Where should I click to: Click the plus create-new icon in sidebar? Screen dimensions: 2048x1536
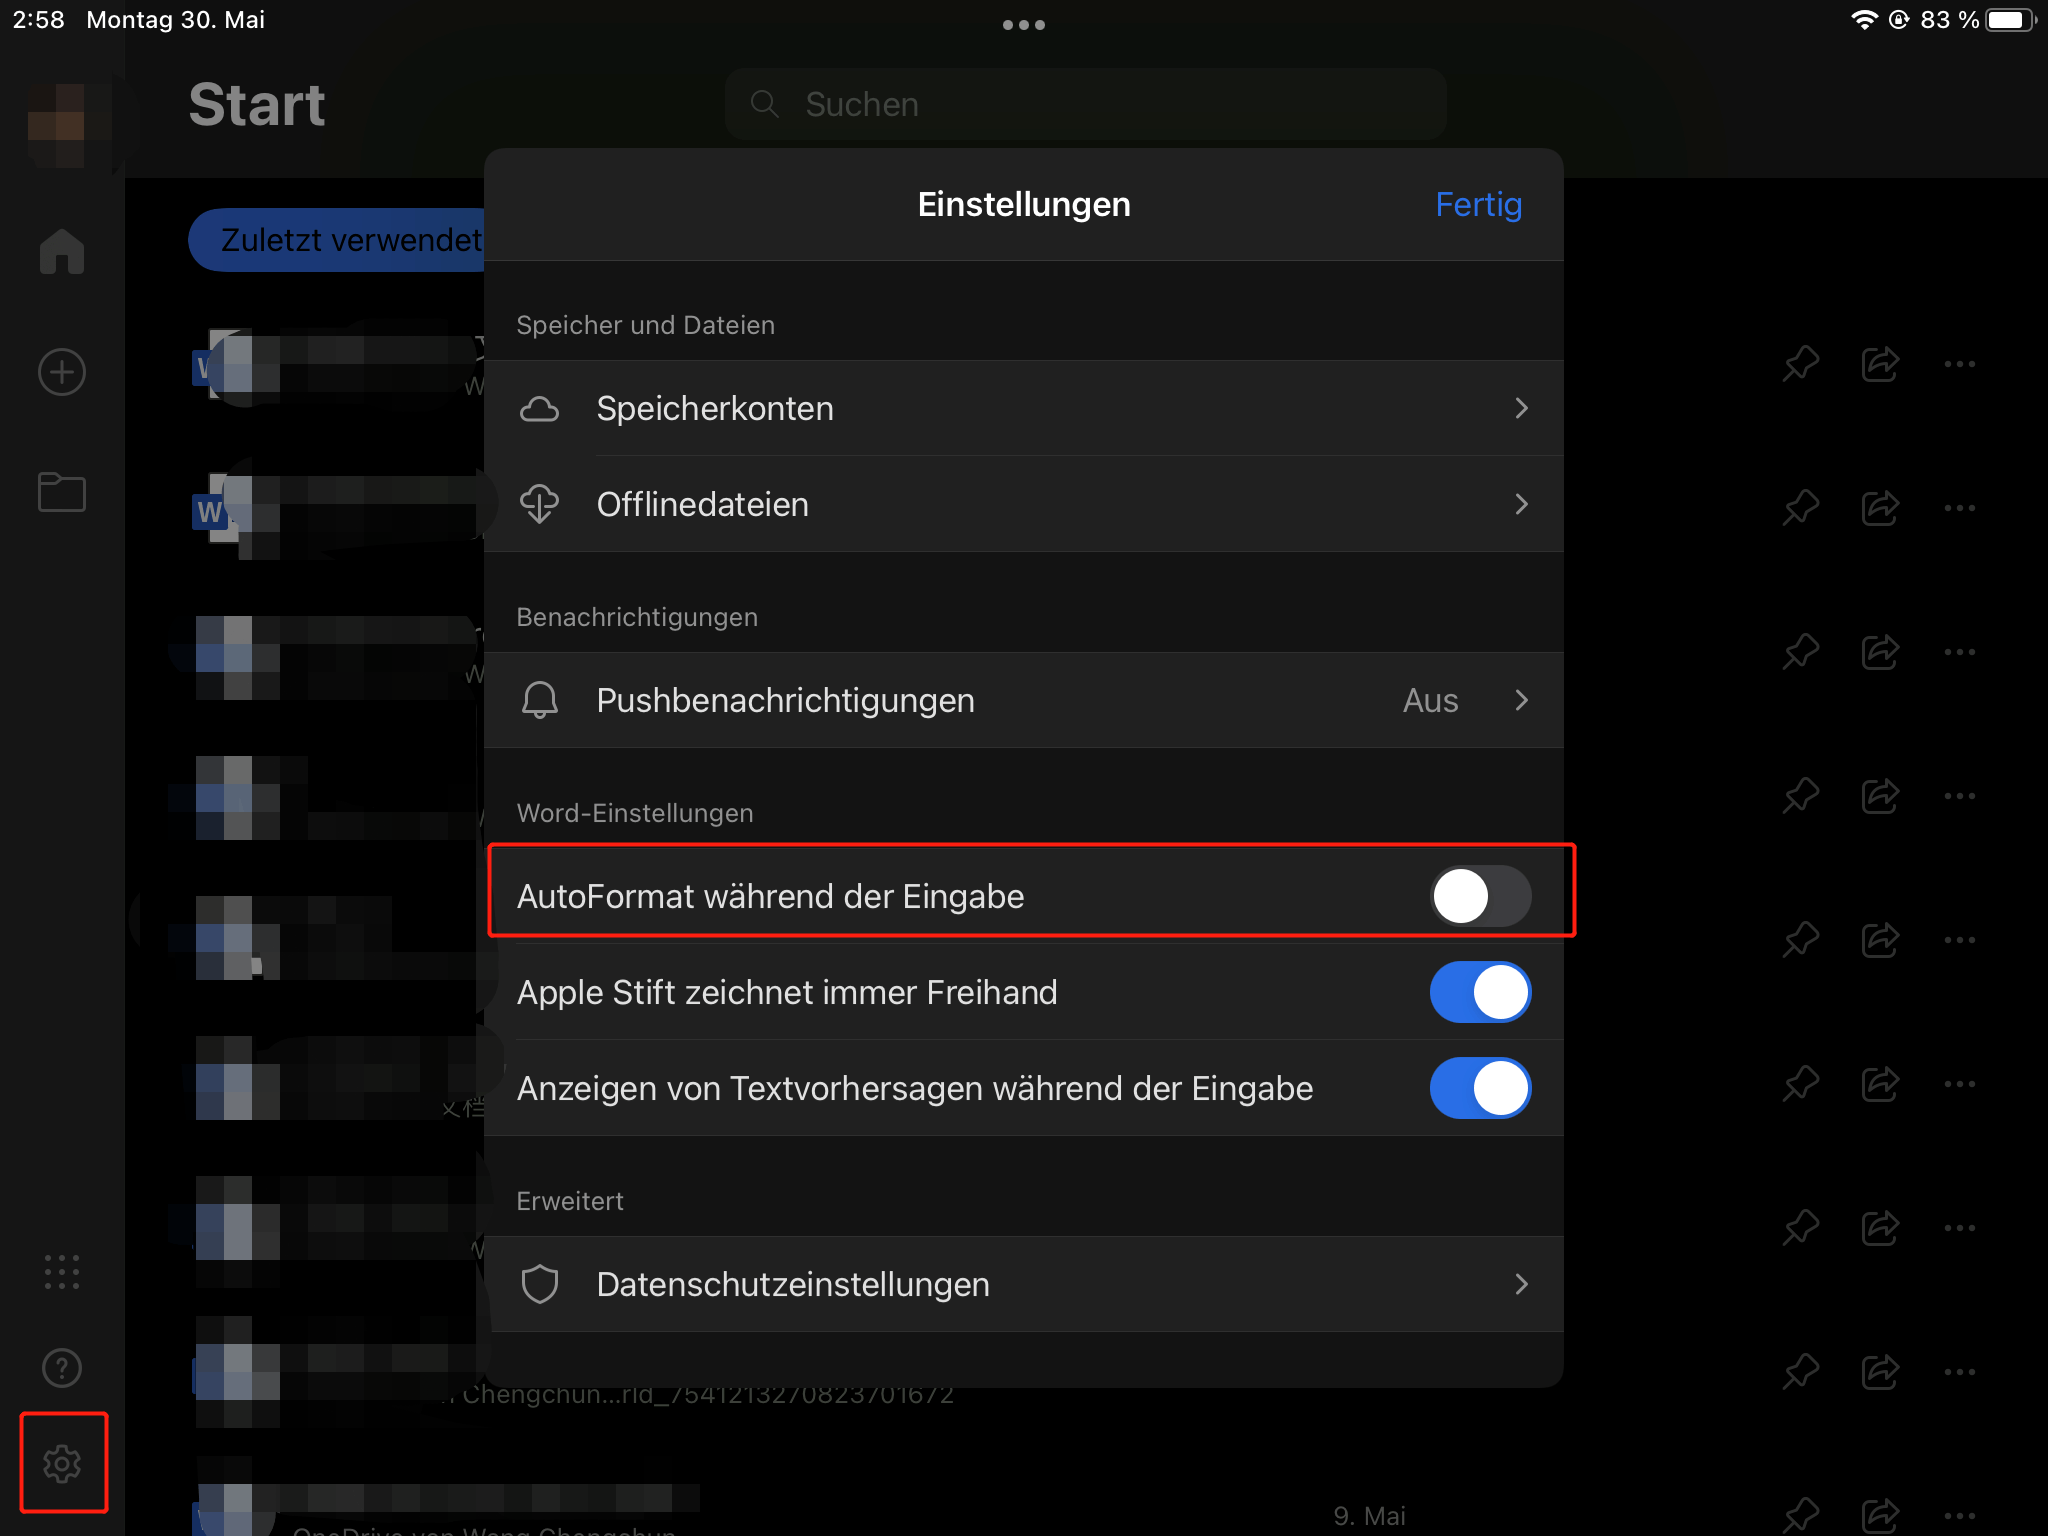pos(62,372)
